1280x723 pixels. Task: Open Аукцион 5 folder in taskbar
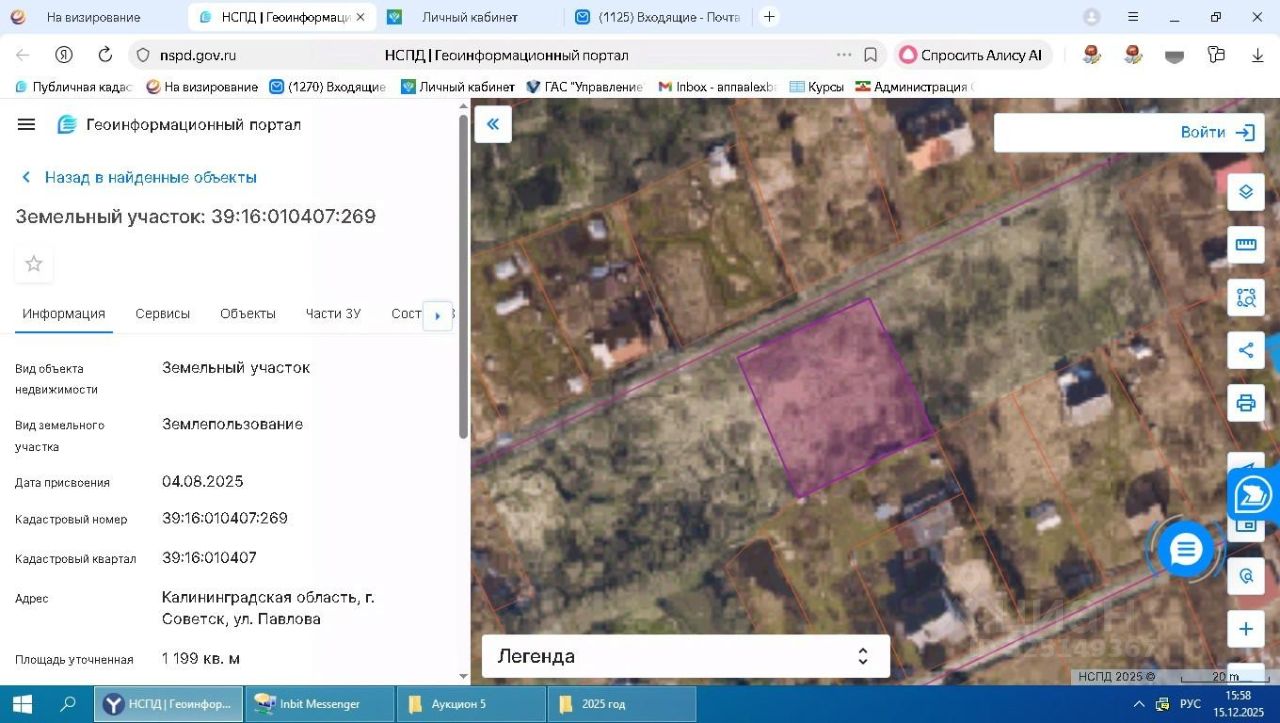[x=472, y=704]
